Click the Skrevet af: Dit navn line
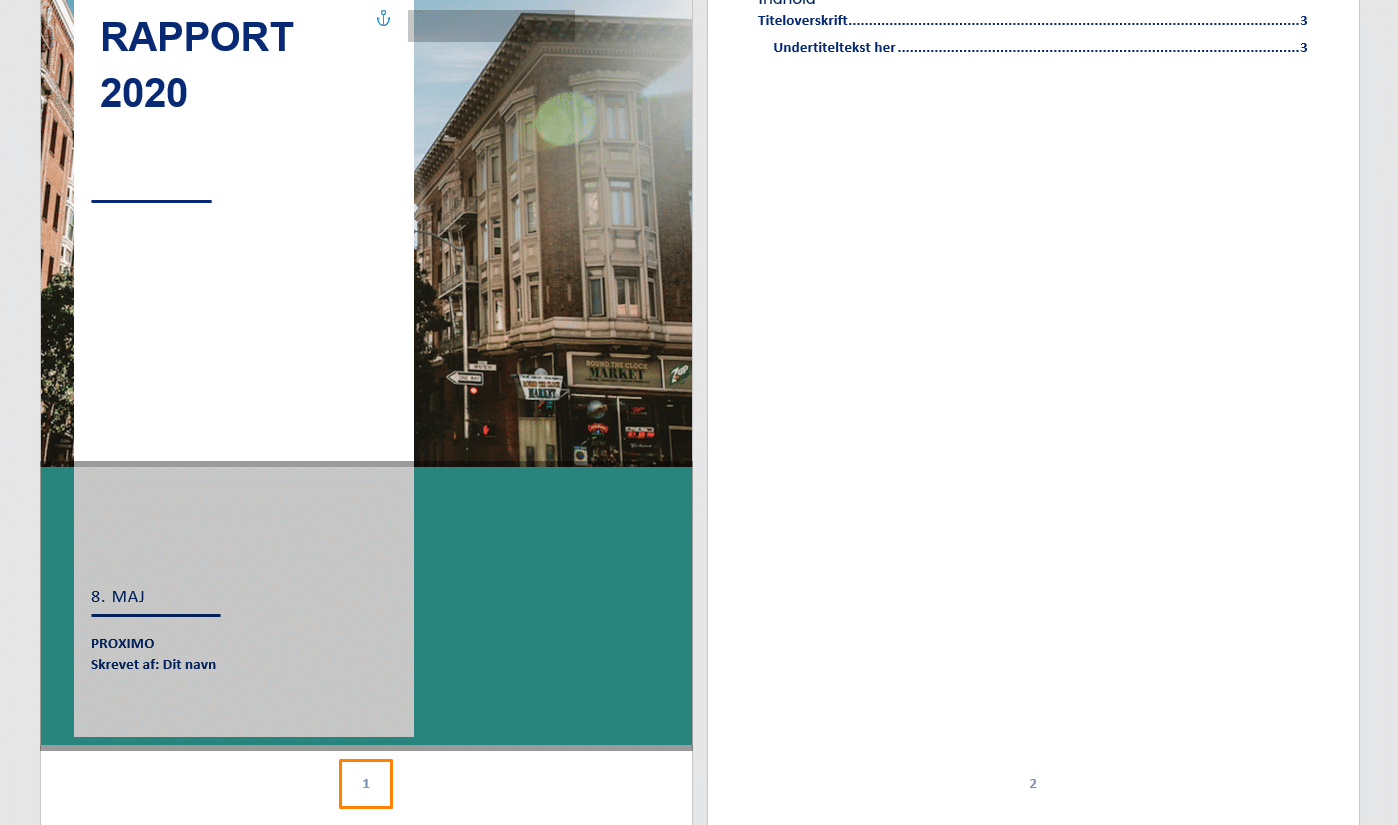 tap(153, 665)
